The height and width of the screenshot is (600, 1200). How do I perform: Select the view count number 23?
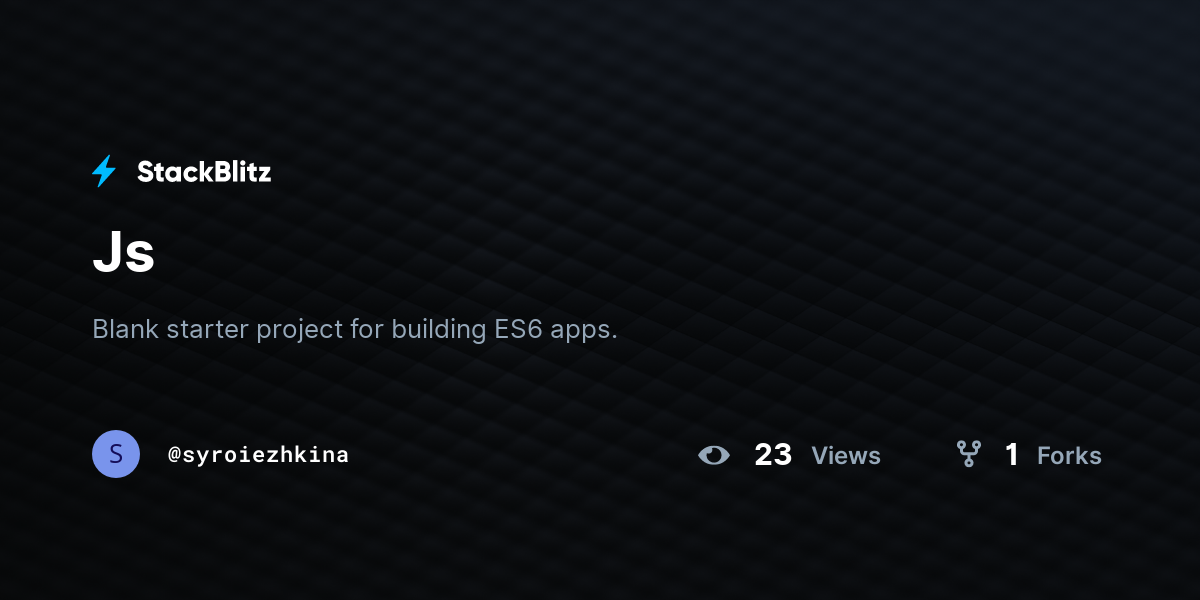coord(773,455)
